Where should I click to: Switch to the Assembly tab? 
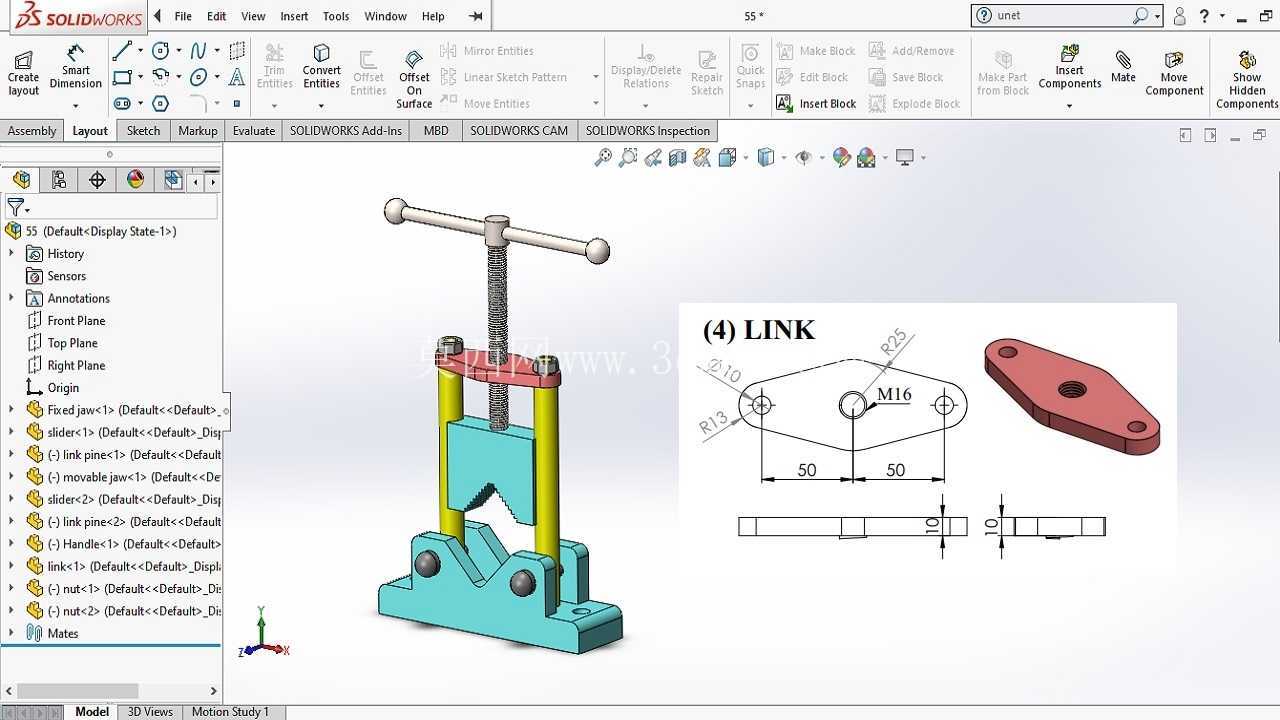coord(32,131)
